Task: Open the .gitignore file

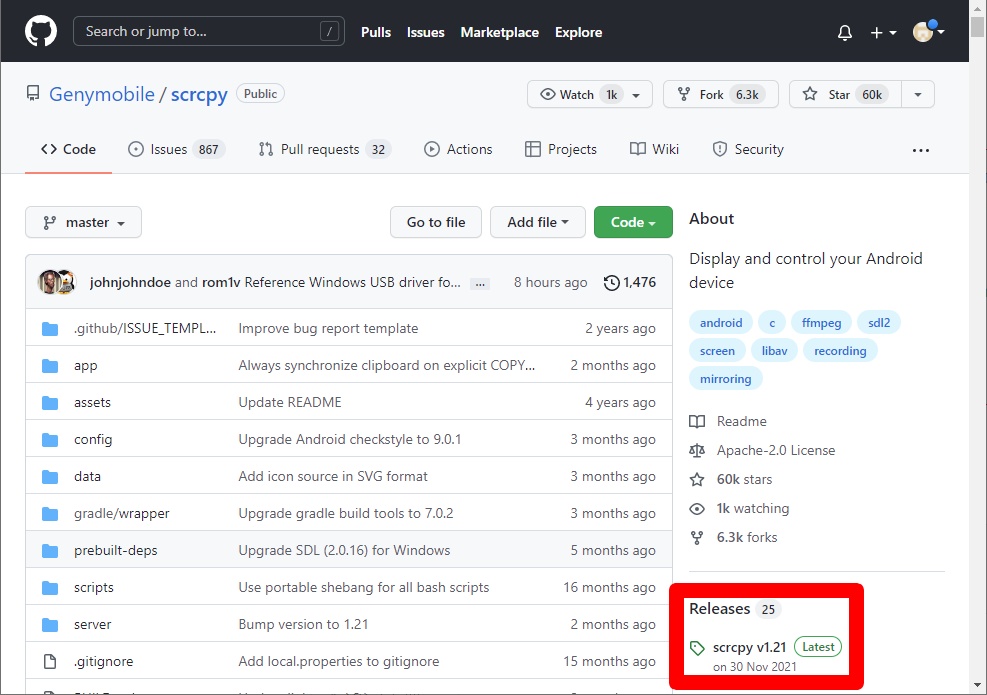Action: [x=103, y=662]
